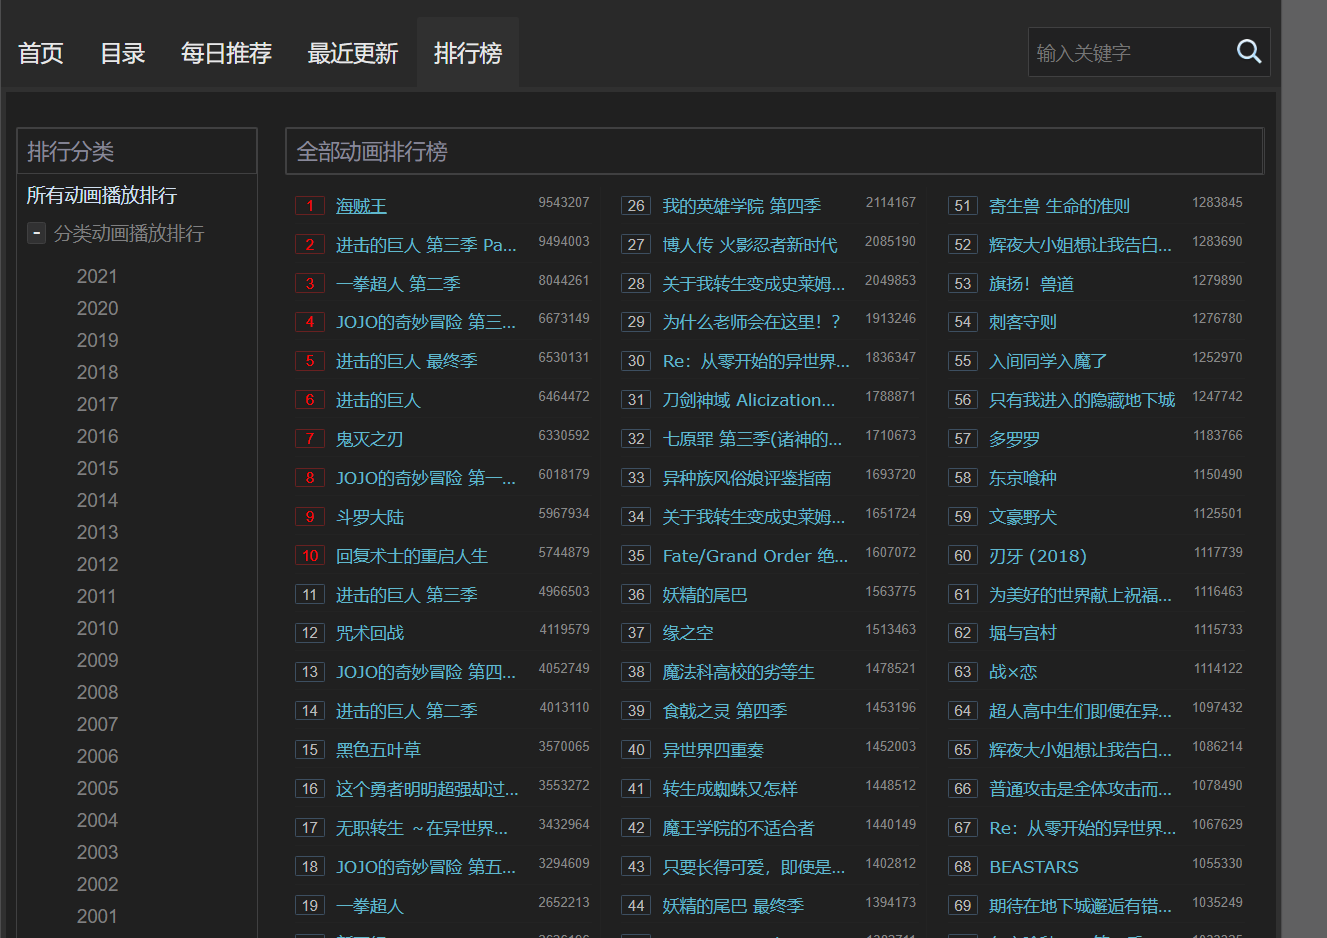Image resolution: width=1327 pixels, height=938 pixels.
Task: Open 魔王学院的不适合者 link
Action: pyautogui.click(x=738, y=828)
